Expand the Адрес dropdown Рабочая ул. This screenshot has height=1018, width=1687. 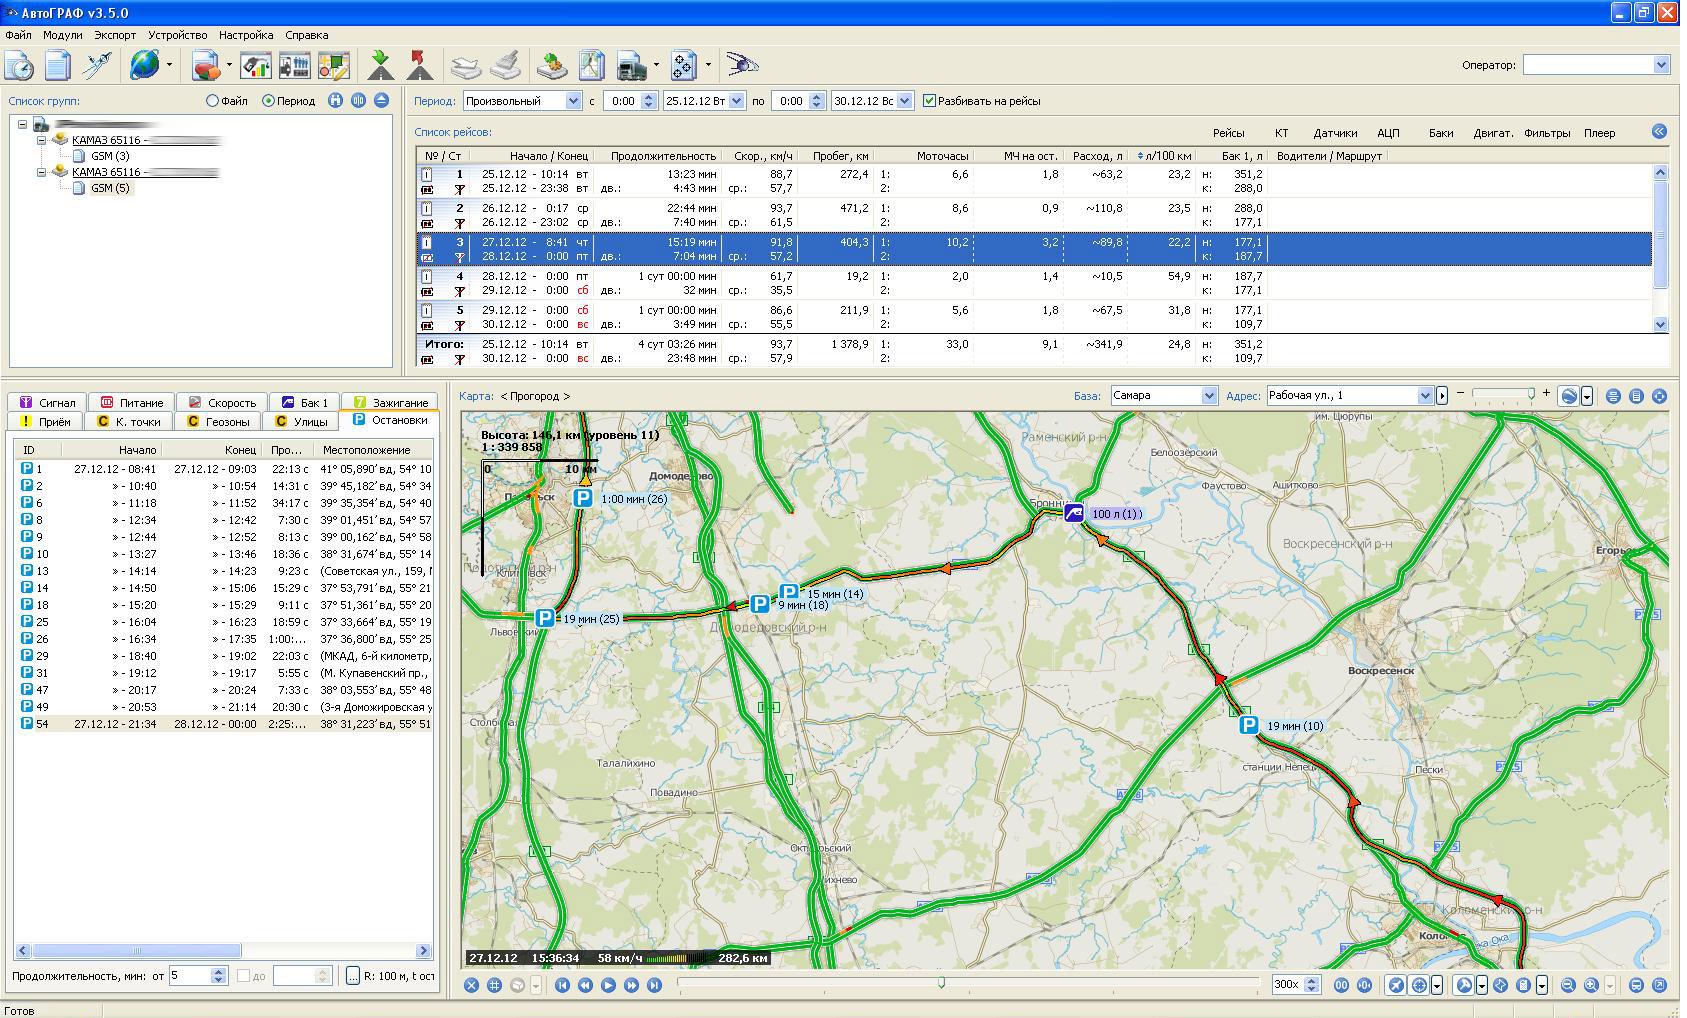(x=1425, y=396)
